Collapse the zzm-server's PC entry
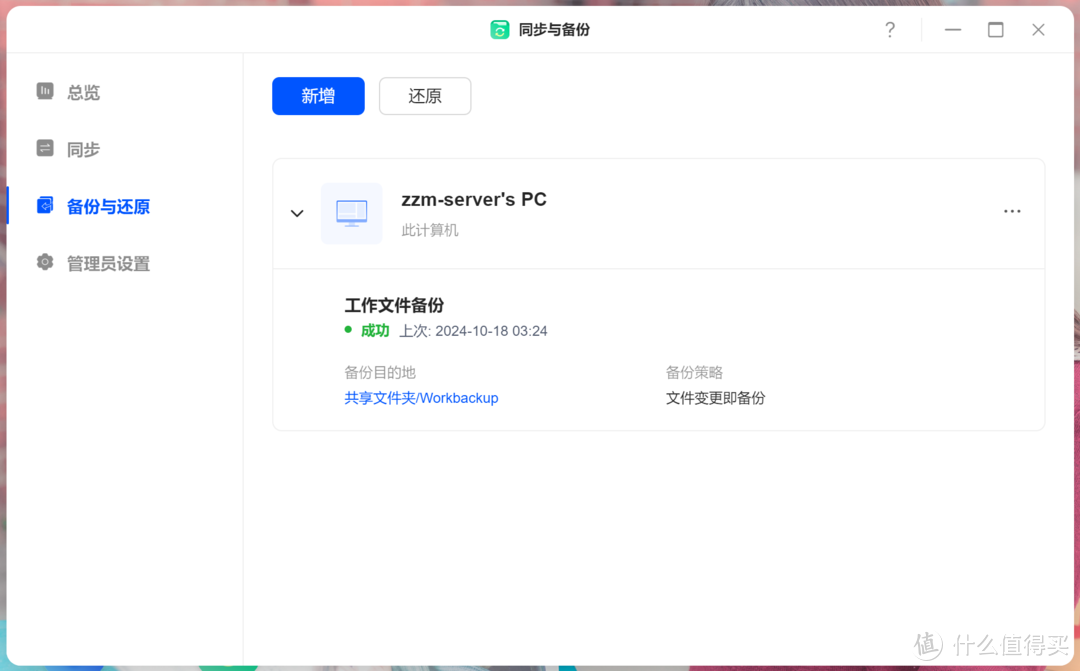1080x671 pixels. tap(297, 213)
